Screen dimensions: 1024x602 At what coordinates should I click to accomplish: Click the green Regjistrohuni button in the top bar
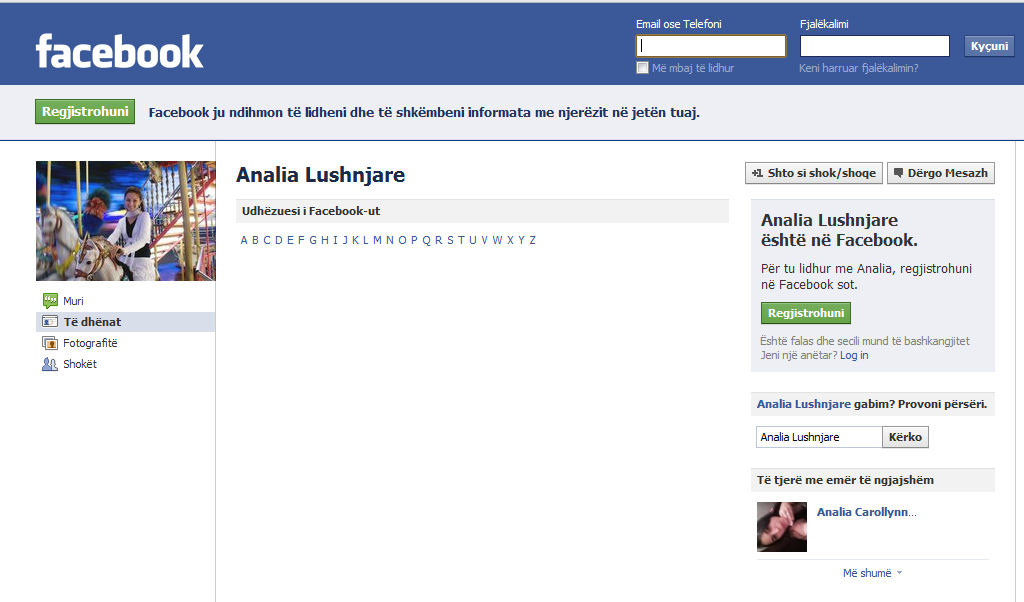click(x=85, y=112)
